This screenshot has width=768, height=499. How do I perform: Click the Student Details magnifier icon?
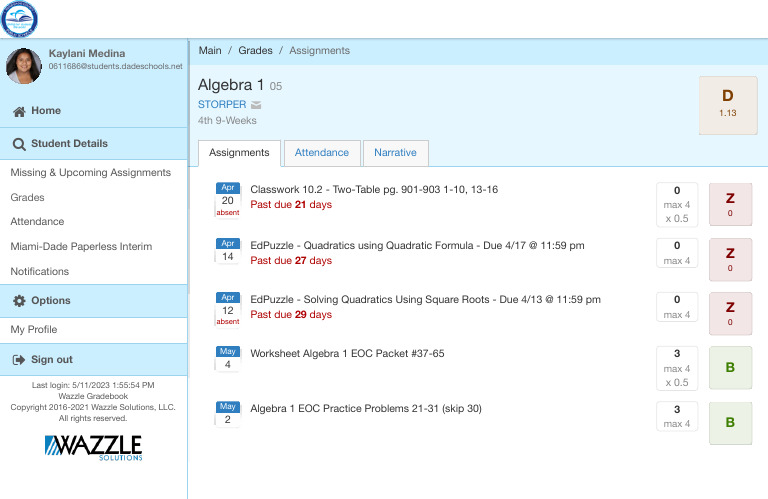click(x=19, y=144)
